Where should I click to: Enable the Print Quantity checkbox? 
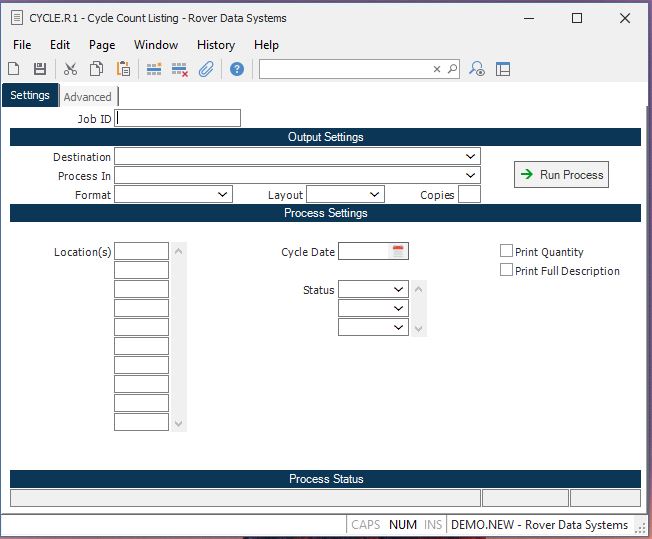point(507,252)
